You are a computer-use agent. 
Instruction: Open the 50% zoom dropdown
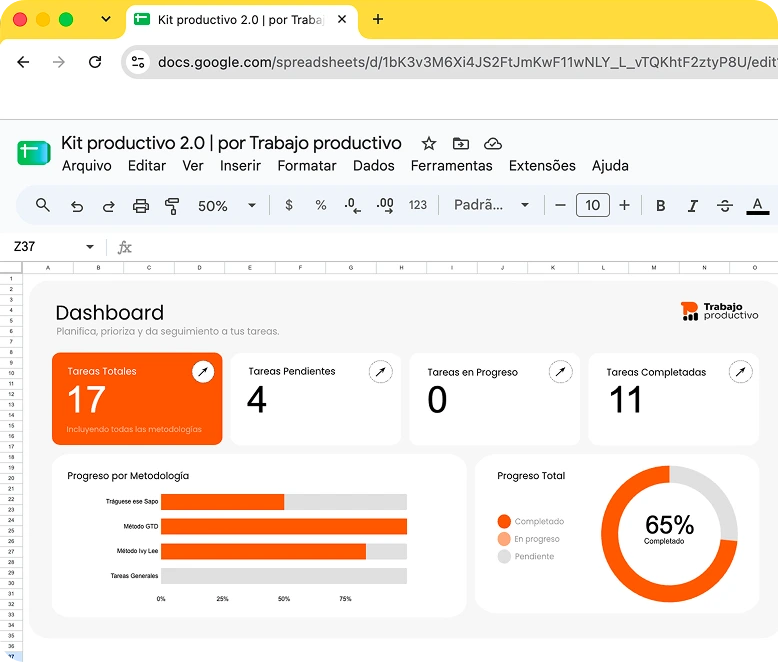227,205
